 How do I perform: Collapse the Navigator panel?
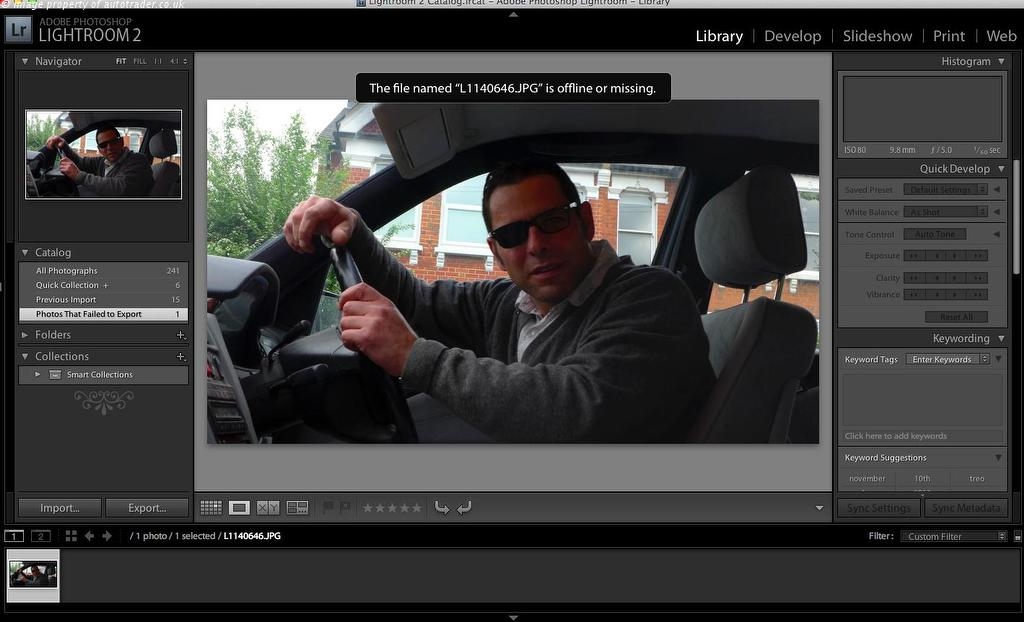click(x=25, y=61)
